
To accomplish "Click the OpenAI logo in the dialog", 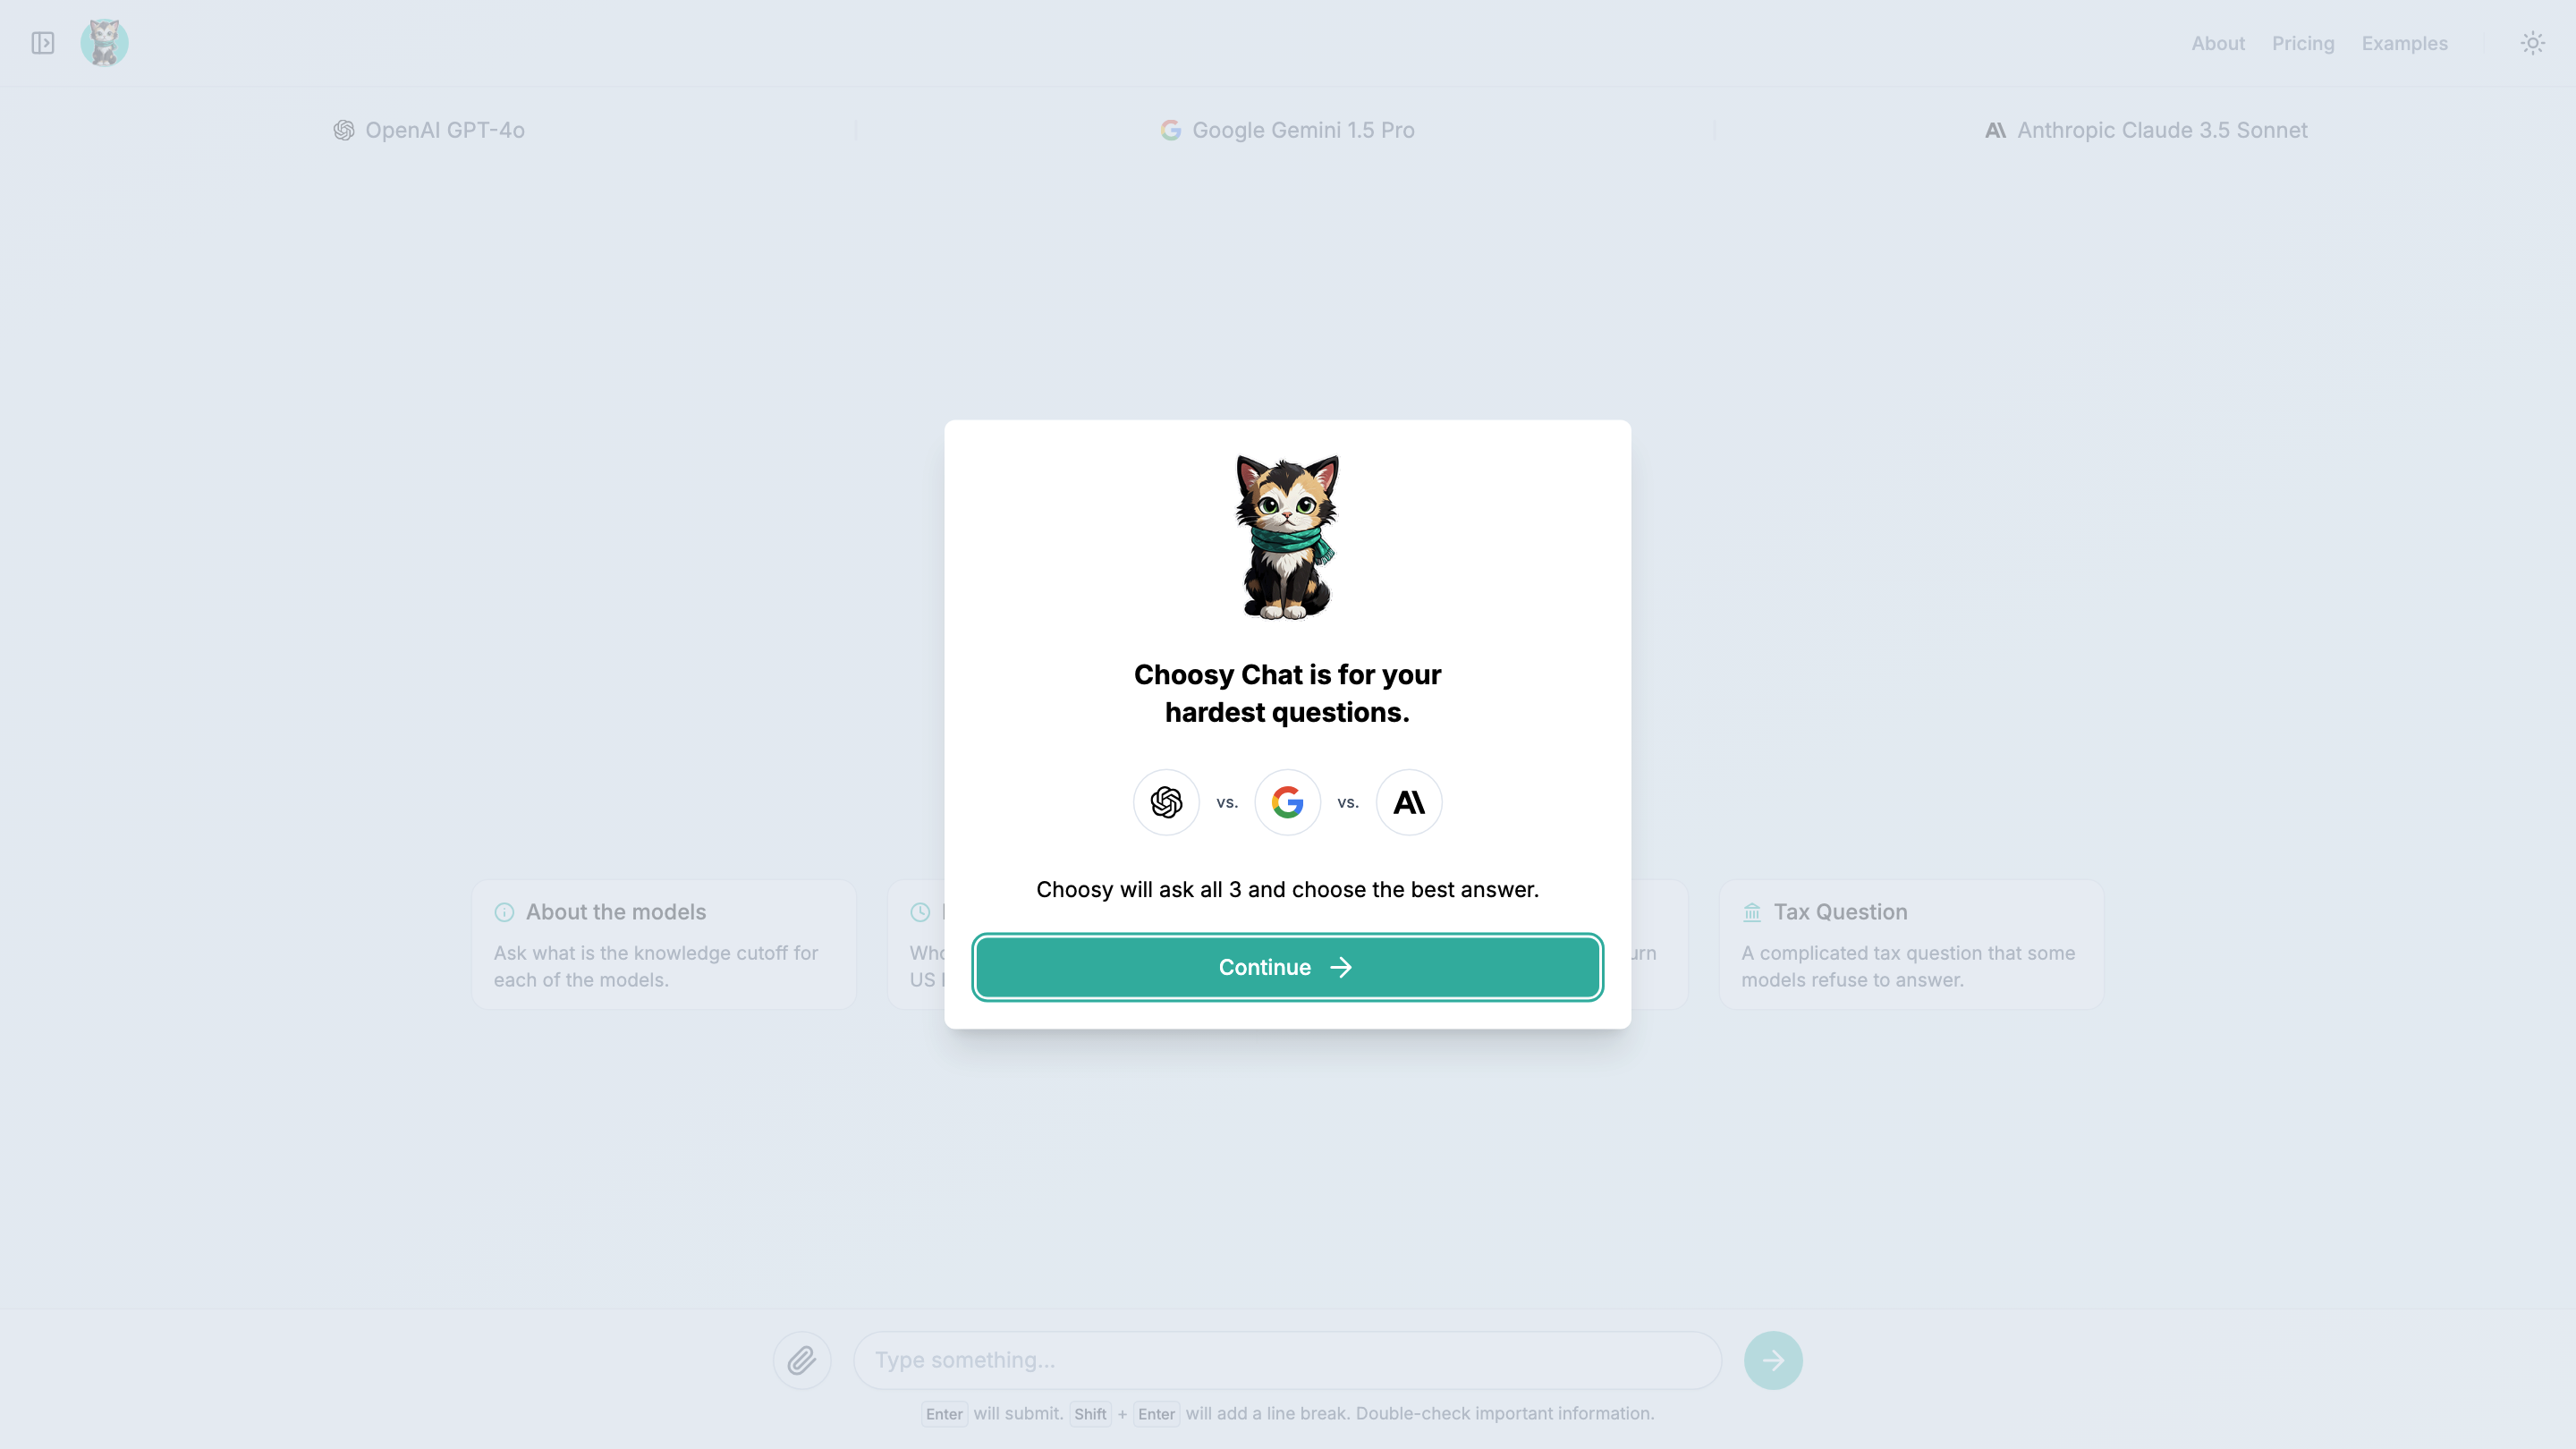I will (x=1166, y=802).
